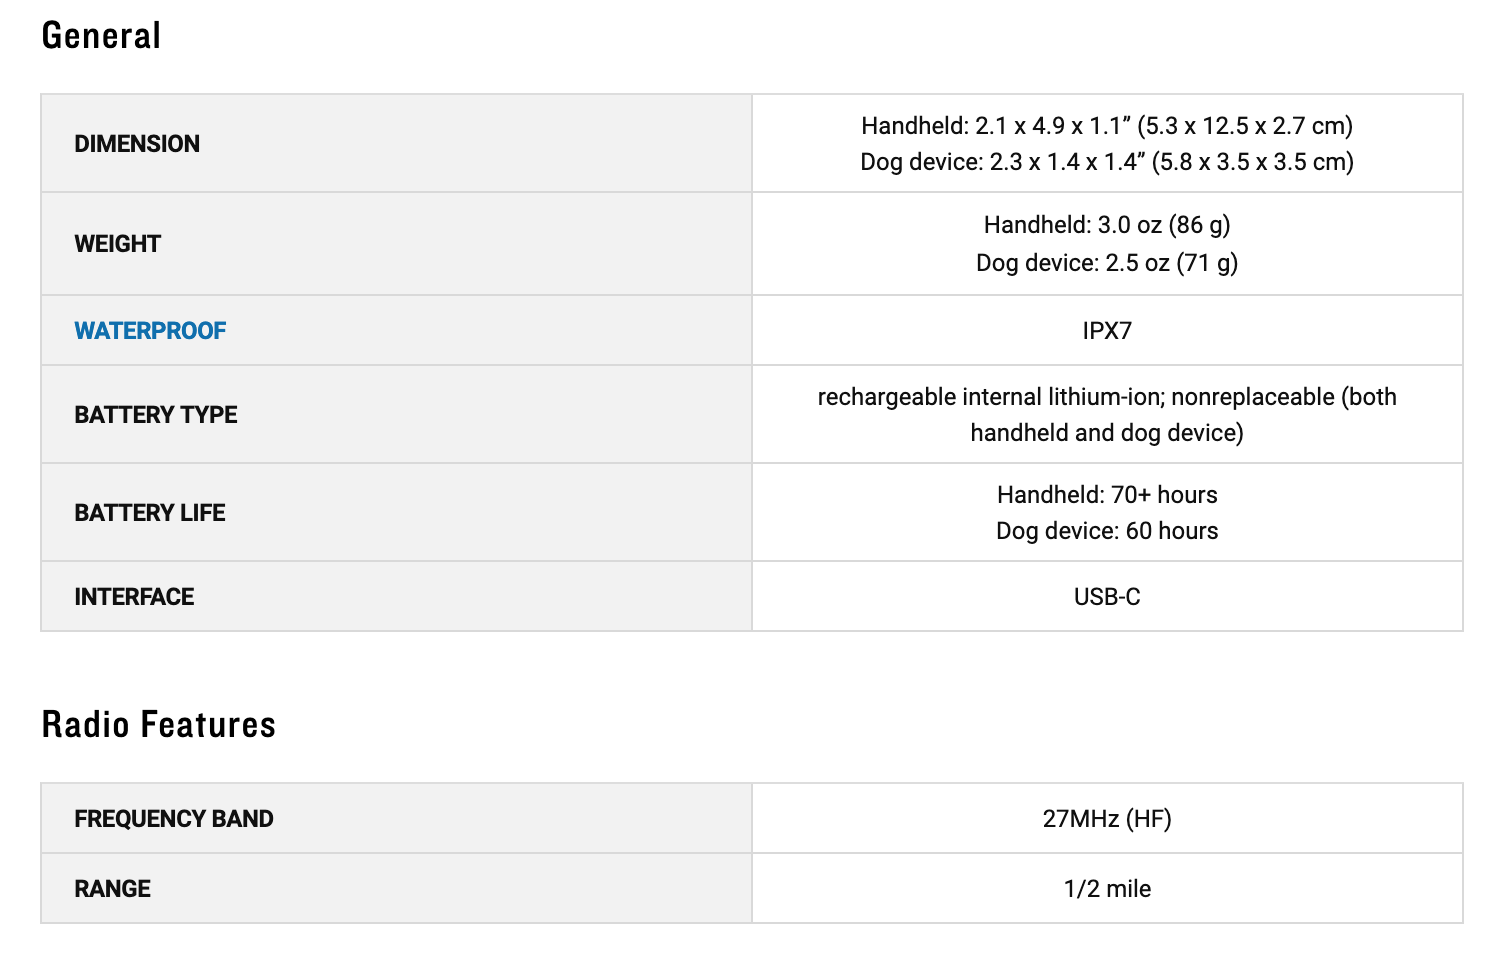This screenshot has width=1502, height=962.
Task: Click the IPX7 waterproof rating value
Action: (x=1107, y=331)
